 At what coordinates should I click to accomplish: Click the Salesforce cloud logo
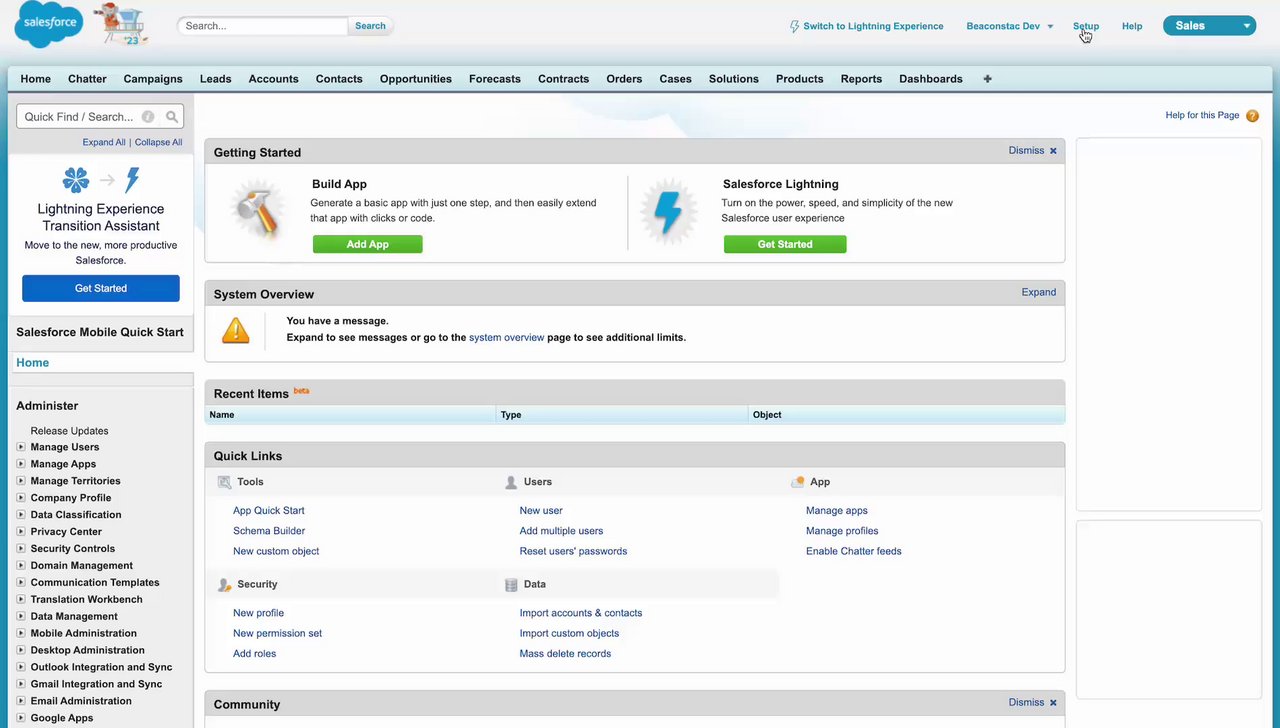point(48,25)
